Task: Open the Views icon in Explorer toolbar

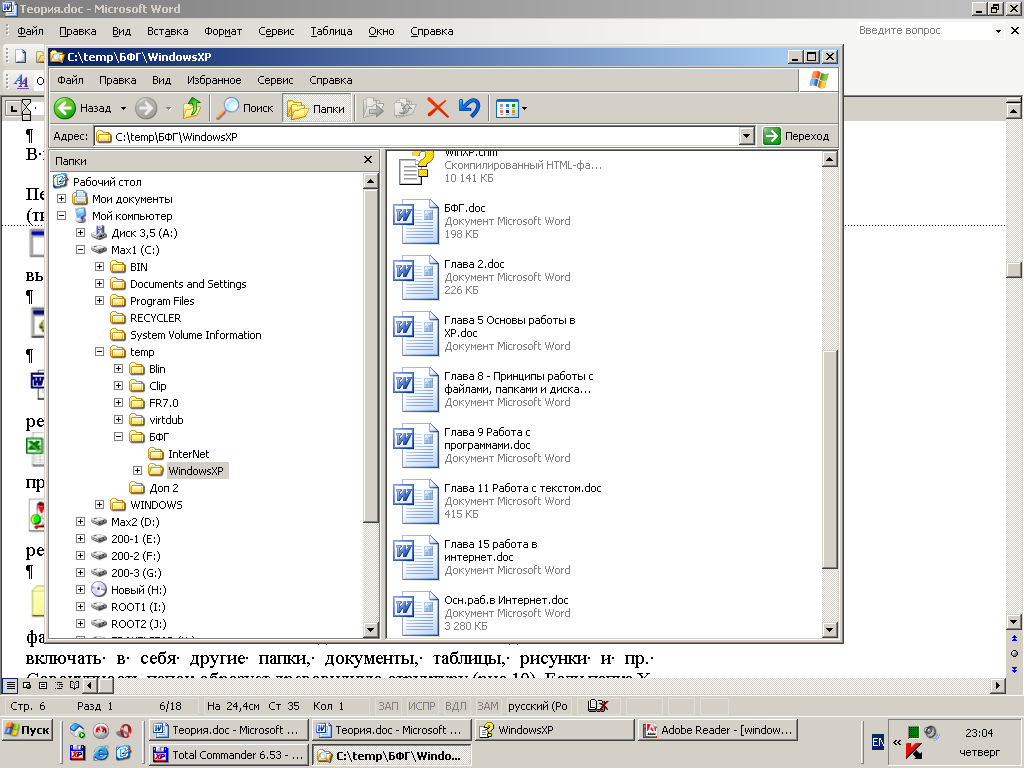Action: click(507, 108)
